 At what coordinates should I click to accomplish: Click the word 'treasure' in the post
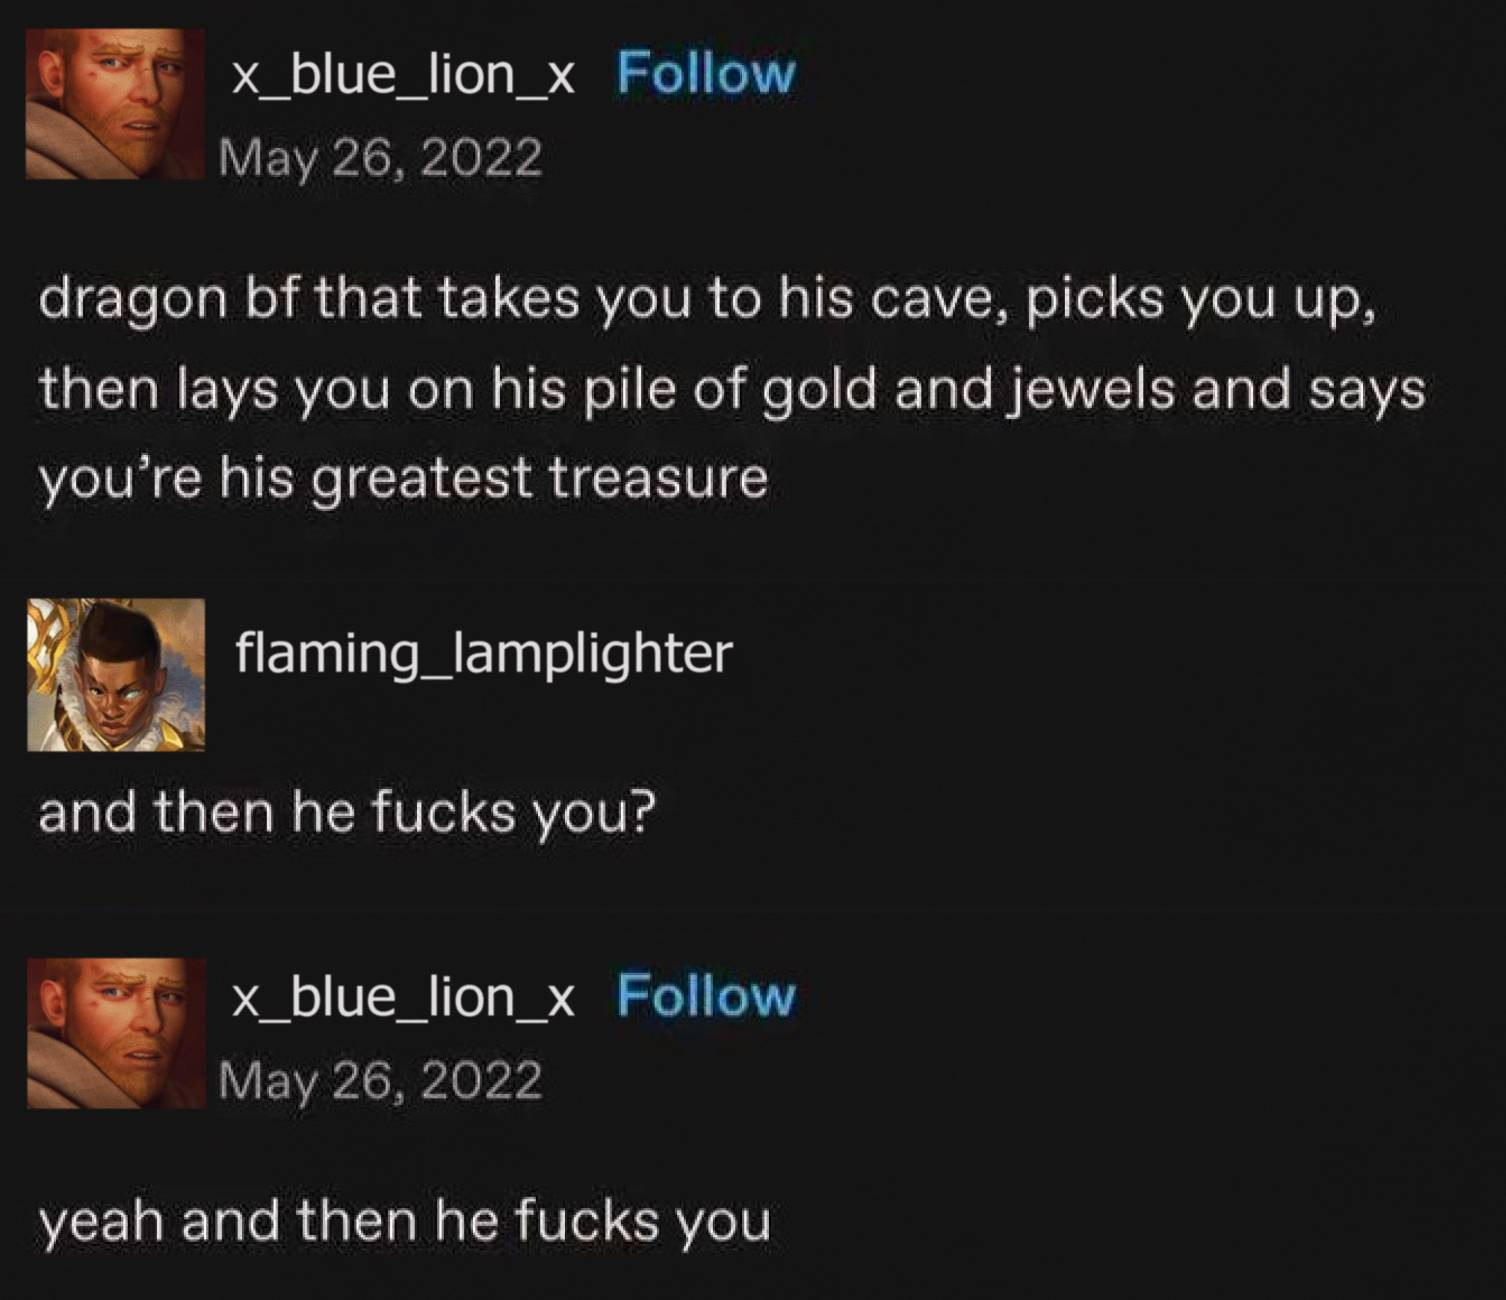click(659, 478)
